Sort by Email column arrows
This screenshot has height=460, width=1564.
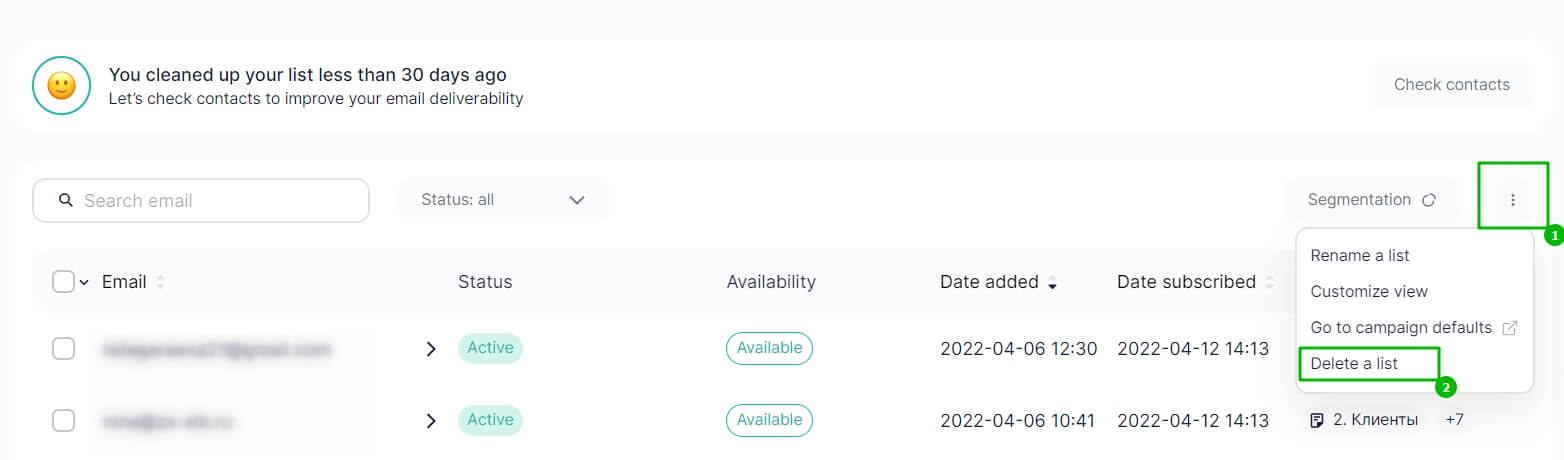pyautogui.click(x=160, y=282)
